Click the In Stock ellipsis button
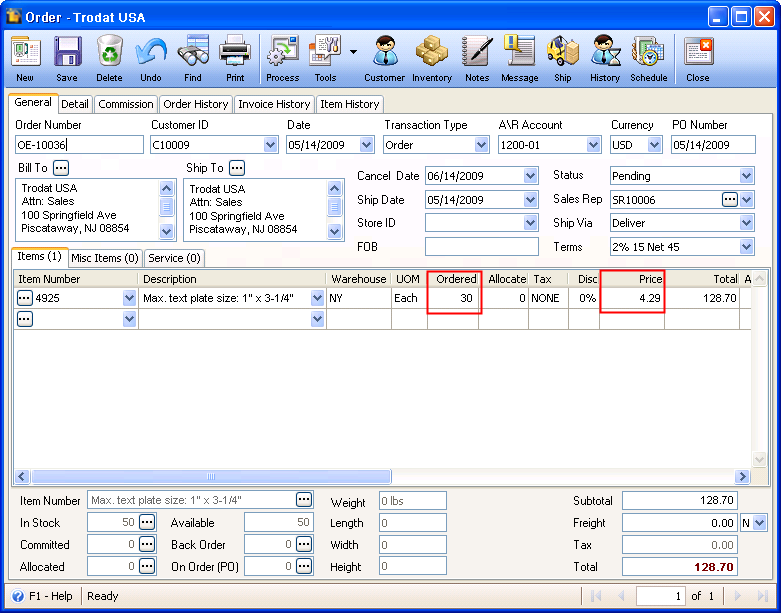Screen dimensions: 781x613 tap(146, 522)
